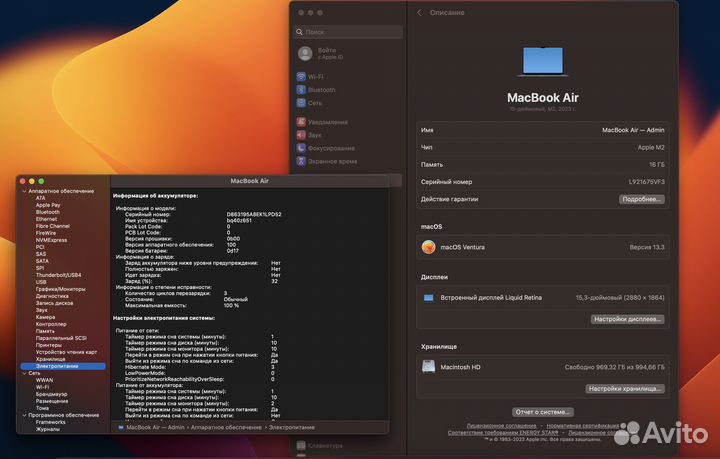Select WWAN under Сеть
Screen dimensions: 720x459
pos(44,380)
